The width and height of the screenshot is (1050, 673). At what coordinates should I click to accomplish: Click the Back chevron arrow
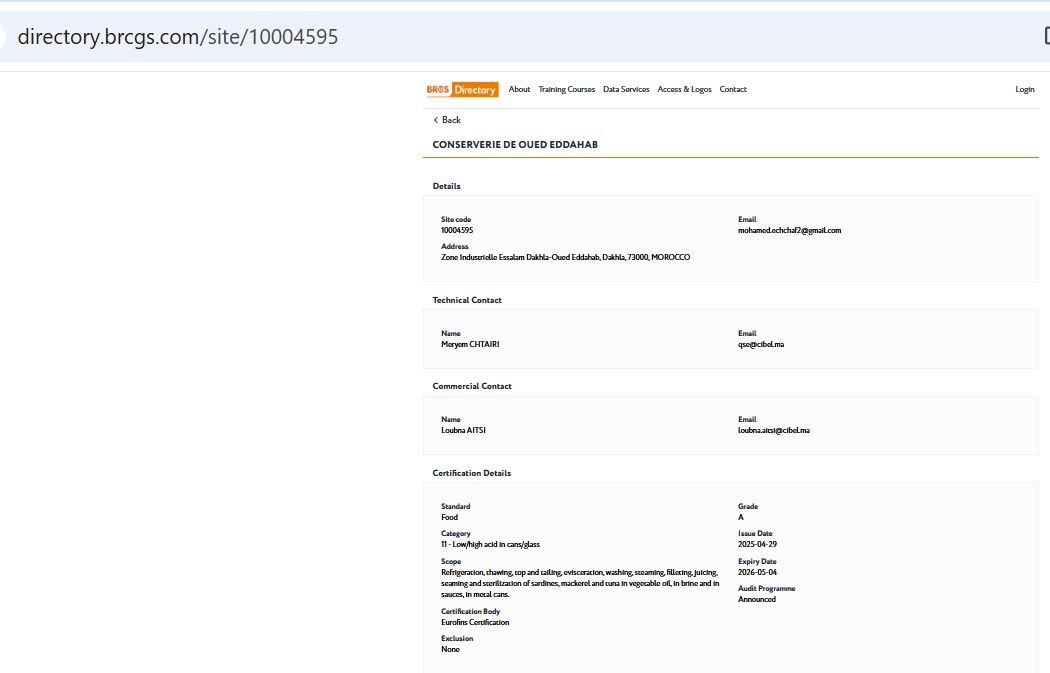[x=436, y=120]
